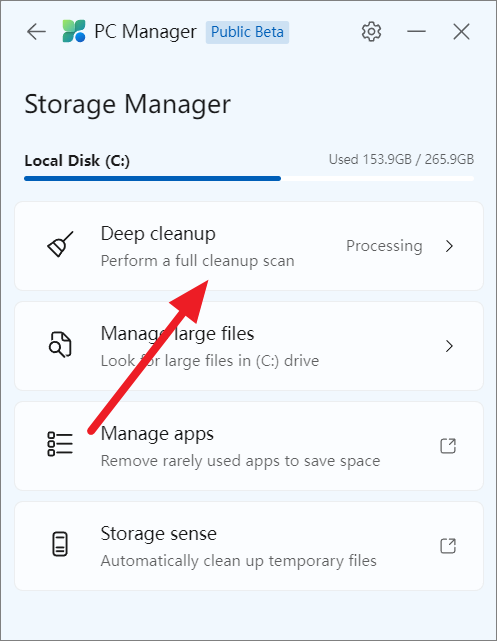Click the Deep cleanup broom icon
Viewport: 497px width, 641px height.
click(60, 244)
